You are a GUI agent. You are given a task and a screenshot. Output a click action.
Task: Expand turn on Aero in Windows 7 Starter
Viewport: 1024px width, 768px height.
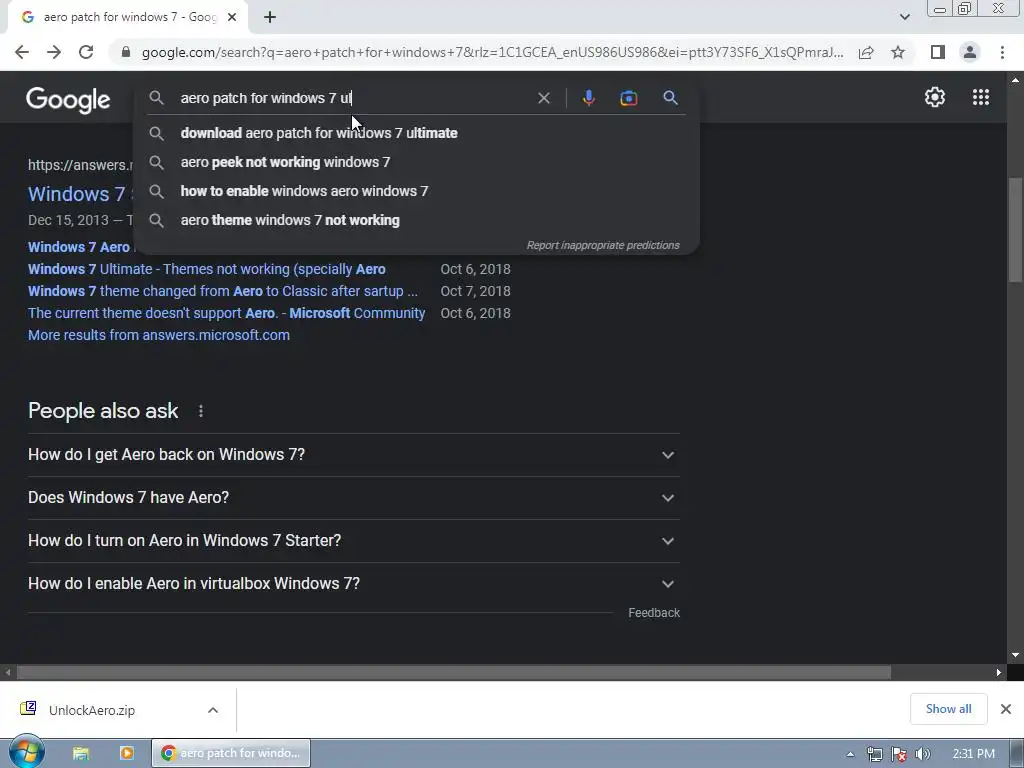point(353,541)
